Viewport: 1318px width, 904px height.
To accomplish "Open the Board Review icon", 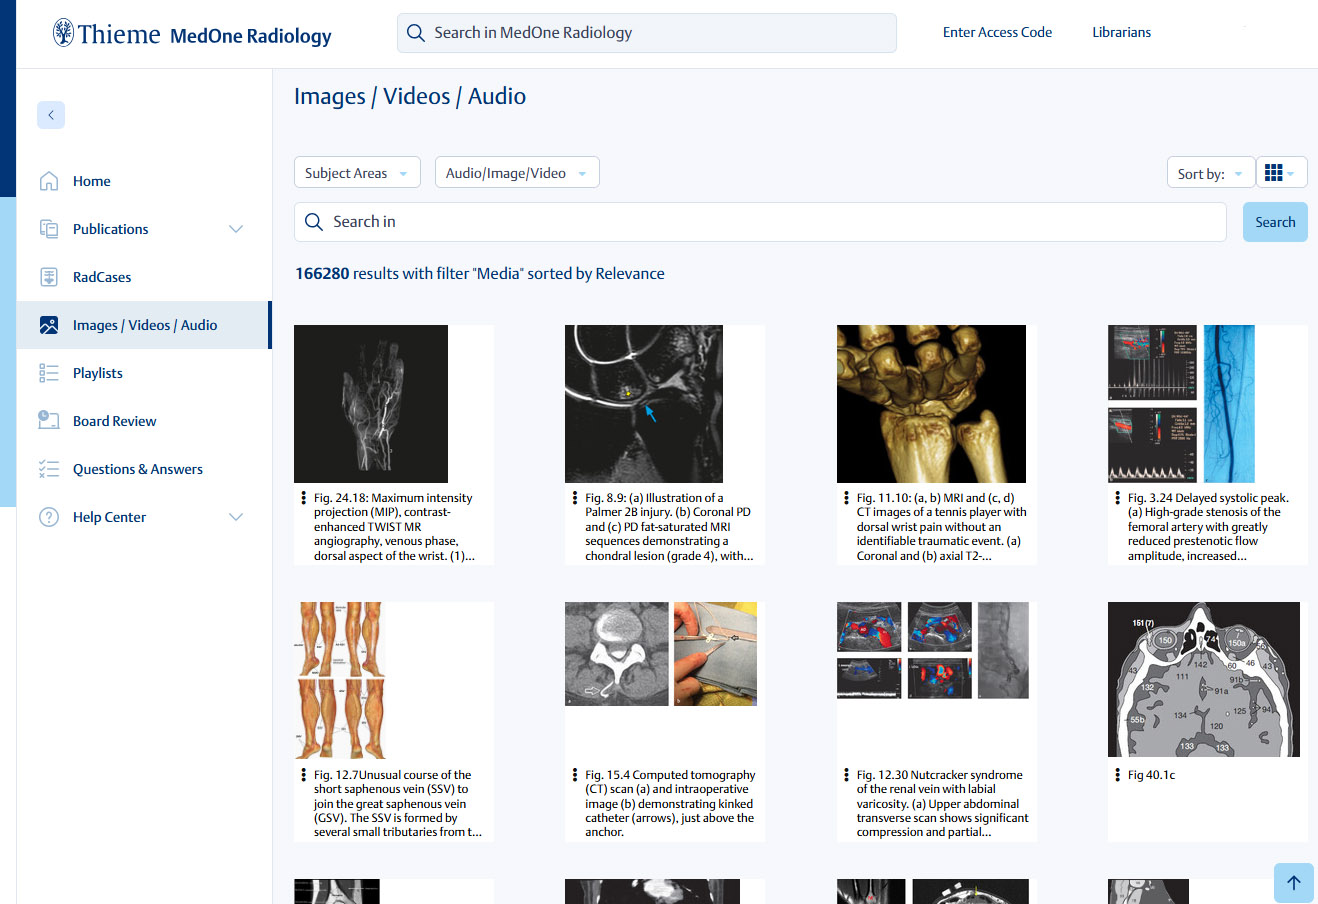I will (x=49, y=421).
